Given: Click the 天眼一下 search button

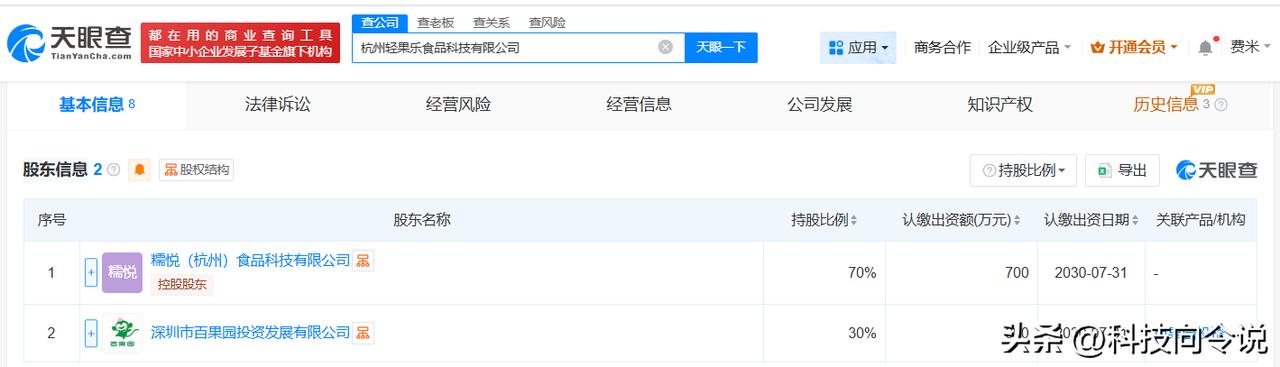Looking at the screenshot, I should click(721, 47).
